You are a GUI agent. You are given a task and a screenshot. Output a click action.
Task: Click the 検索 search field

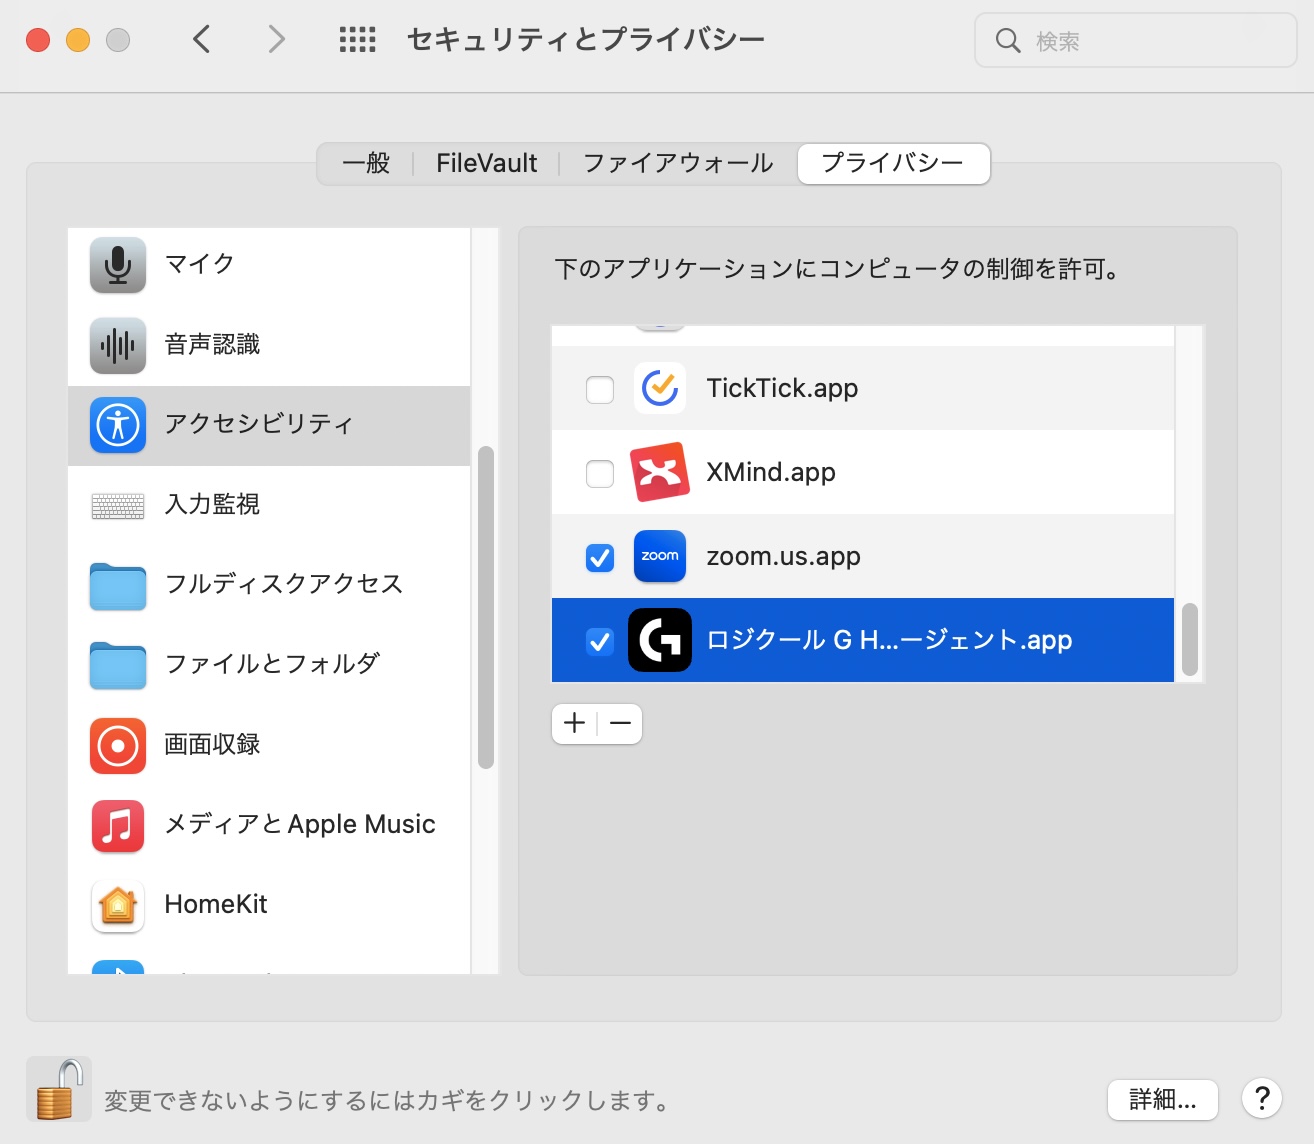click(x=1136, y=41)
